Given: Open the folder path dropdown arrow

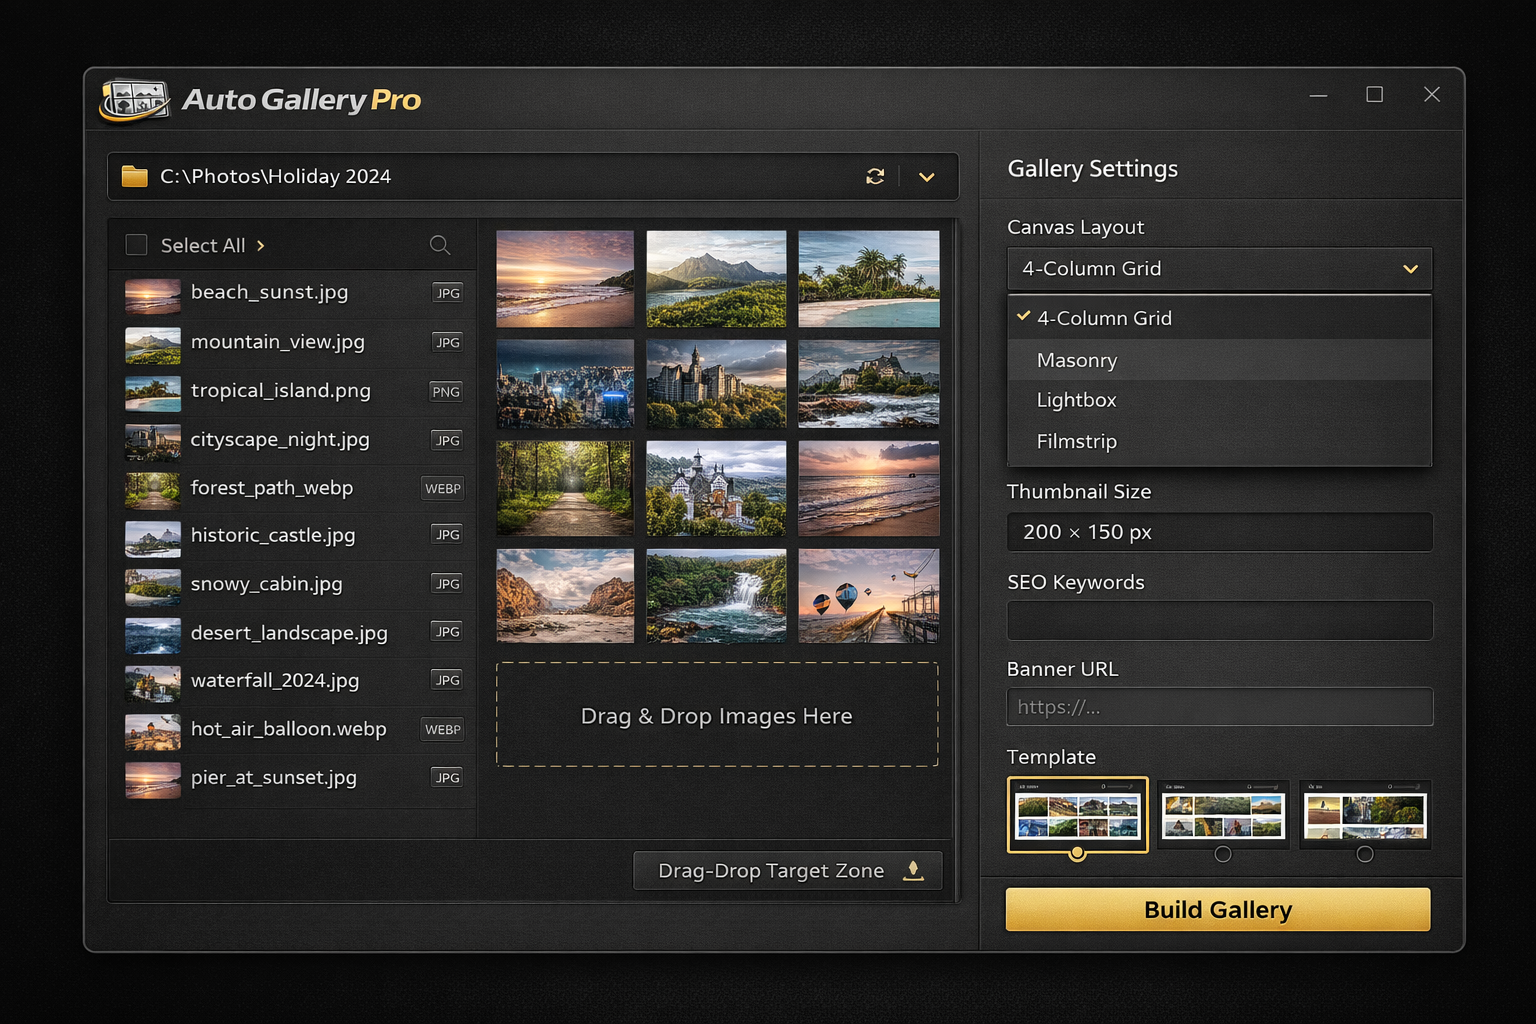Looking at the screenshot, I should [x=926, y=176].
